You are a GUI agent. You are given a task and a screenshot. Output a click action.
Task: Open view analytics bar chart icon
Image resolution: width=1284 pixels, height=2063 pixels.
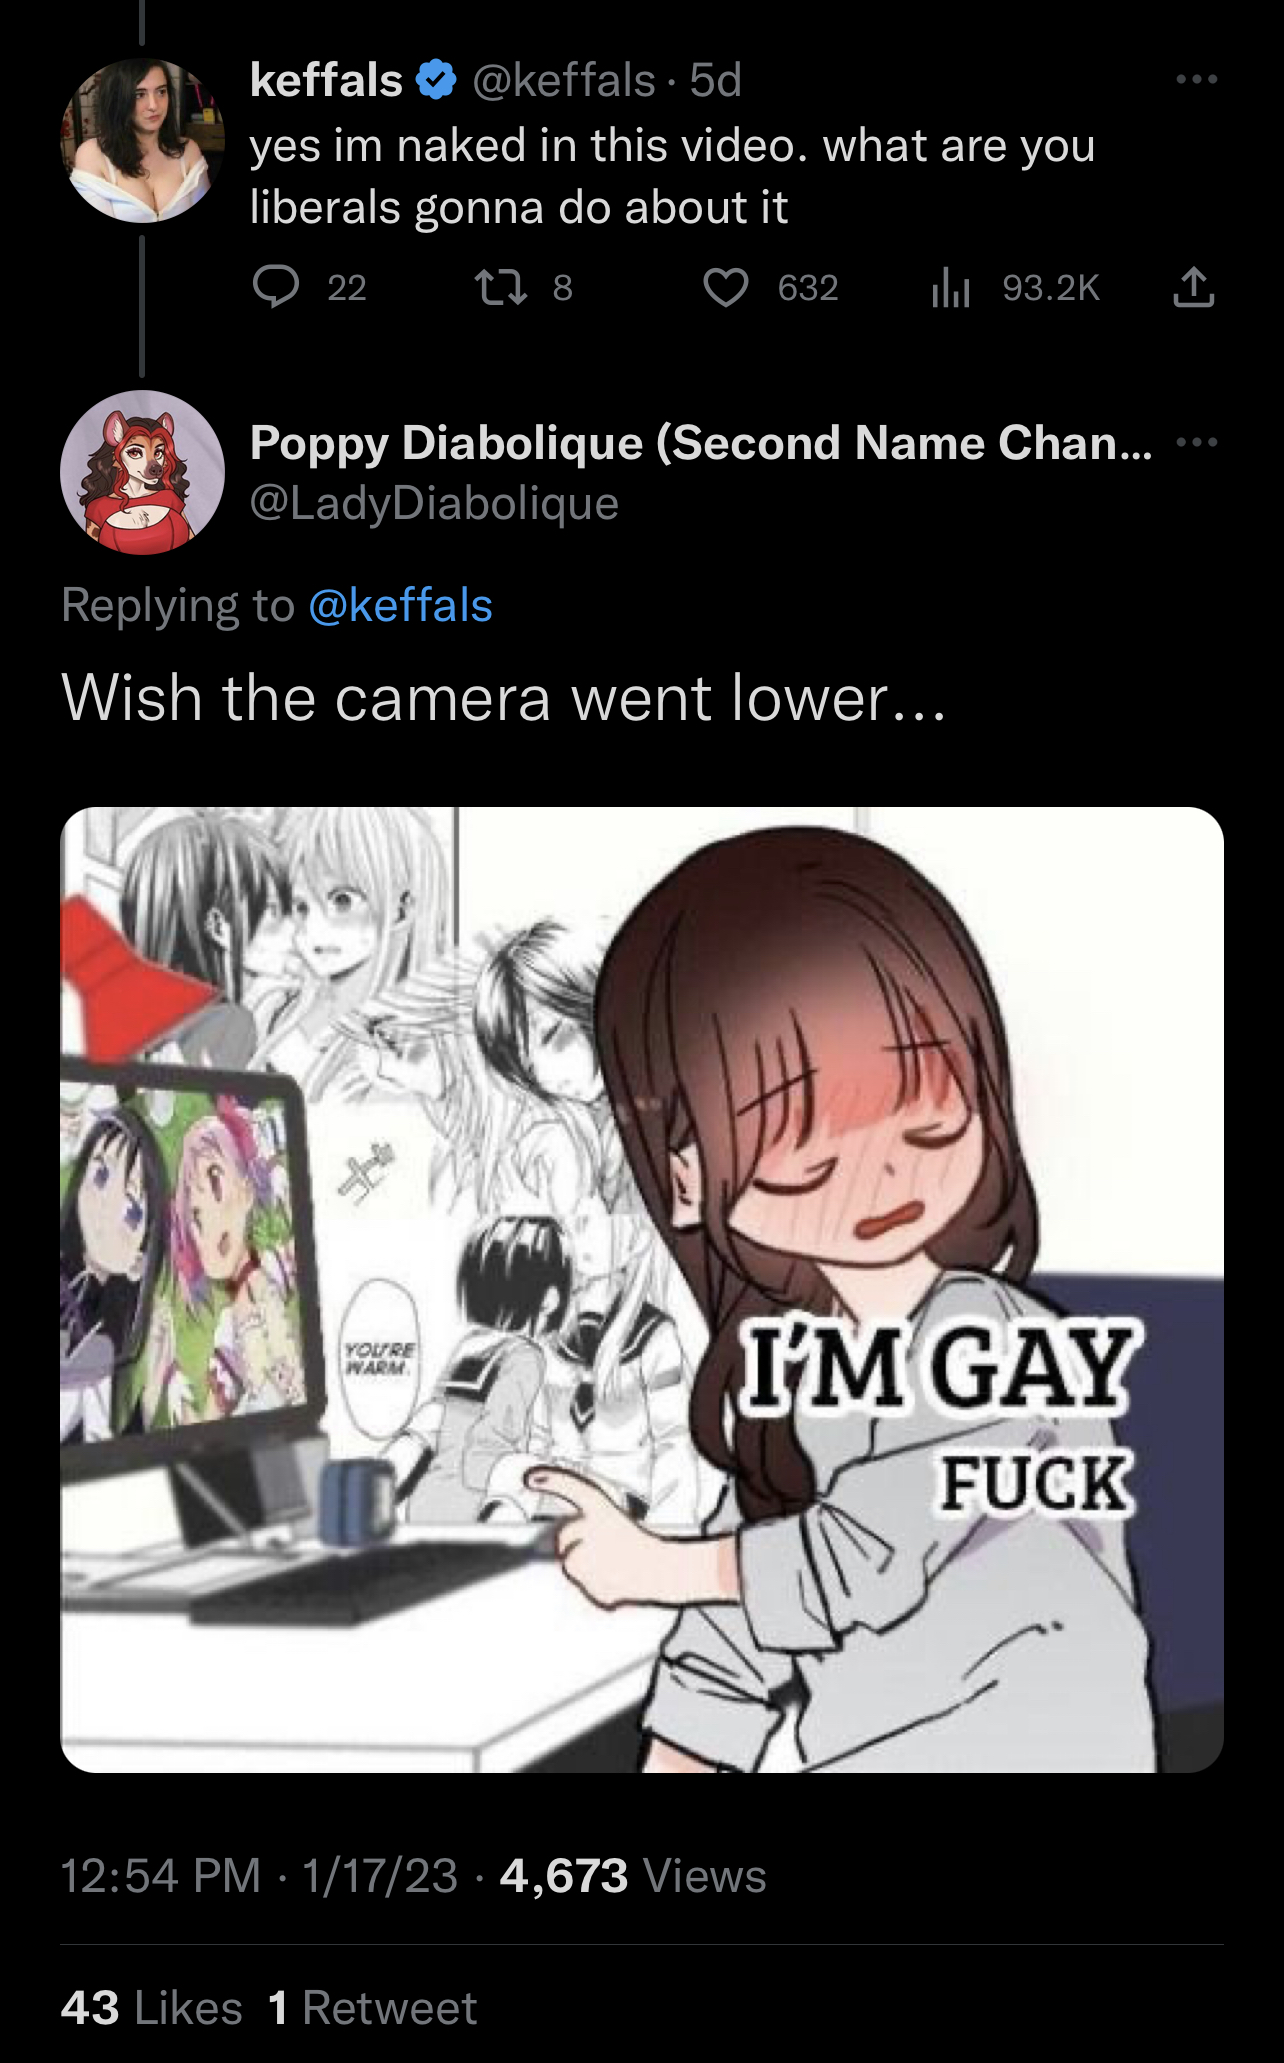click(950, 288)
